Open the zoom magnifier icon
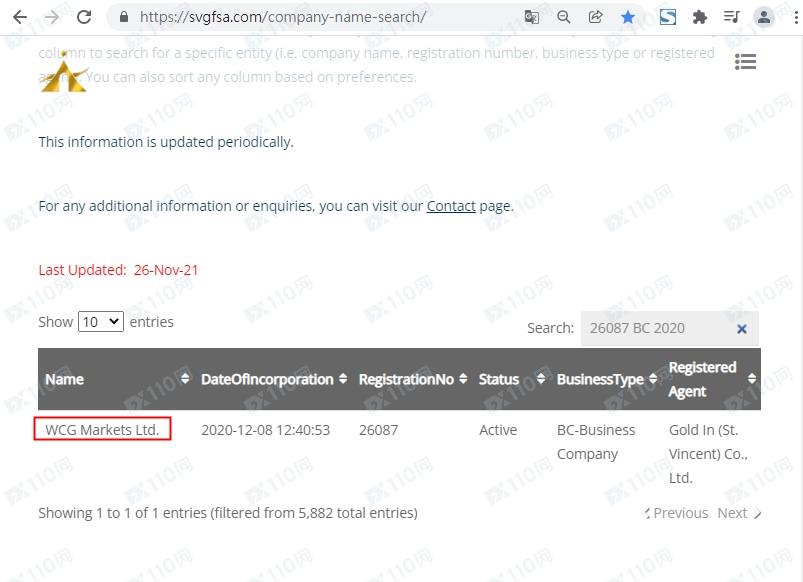 click(563, 17)
